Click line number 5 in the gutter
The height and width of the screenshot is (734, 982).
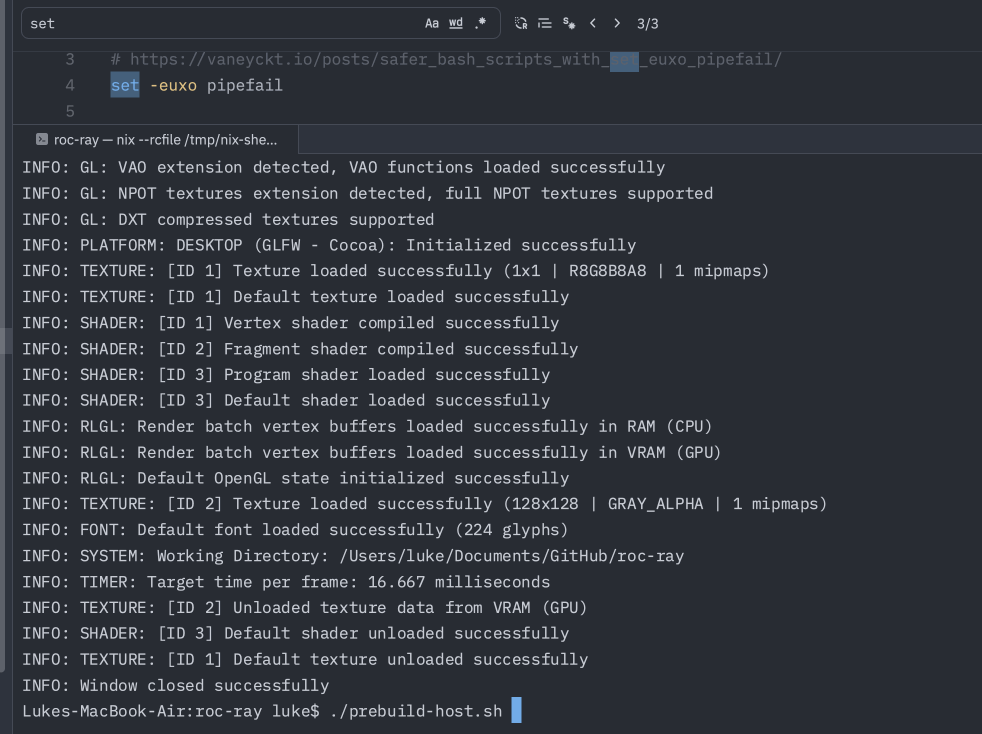70,111
